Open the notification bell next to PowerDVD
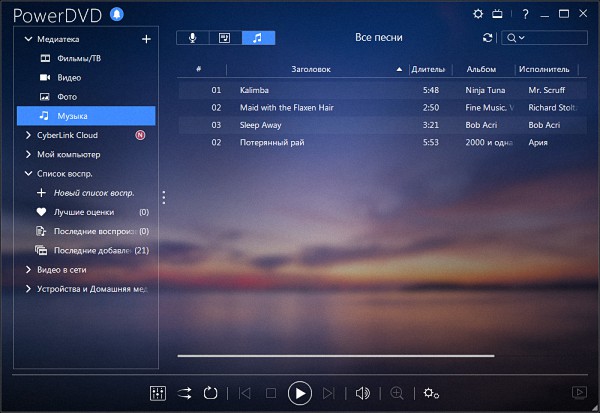The image size is (600, 413). (117, 15)
